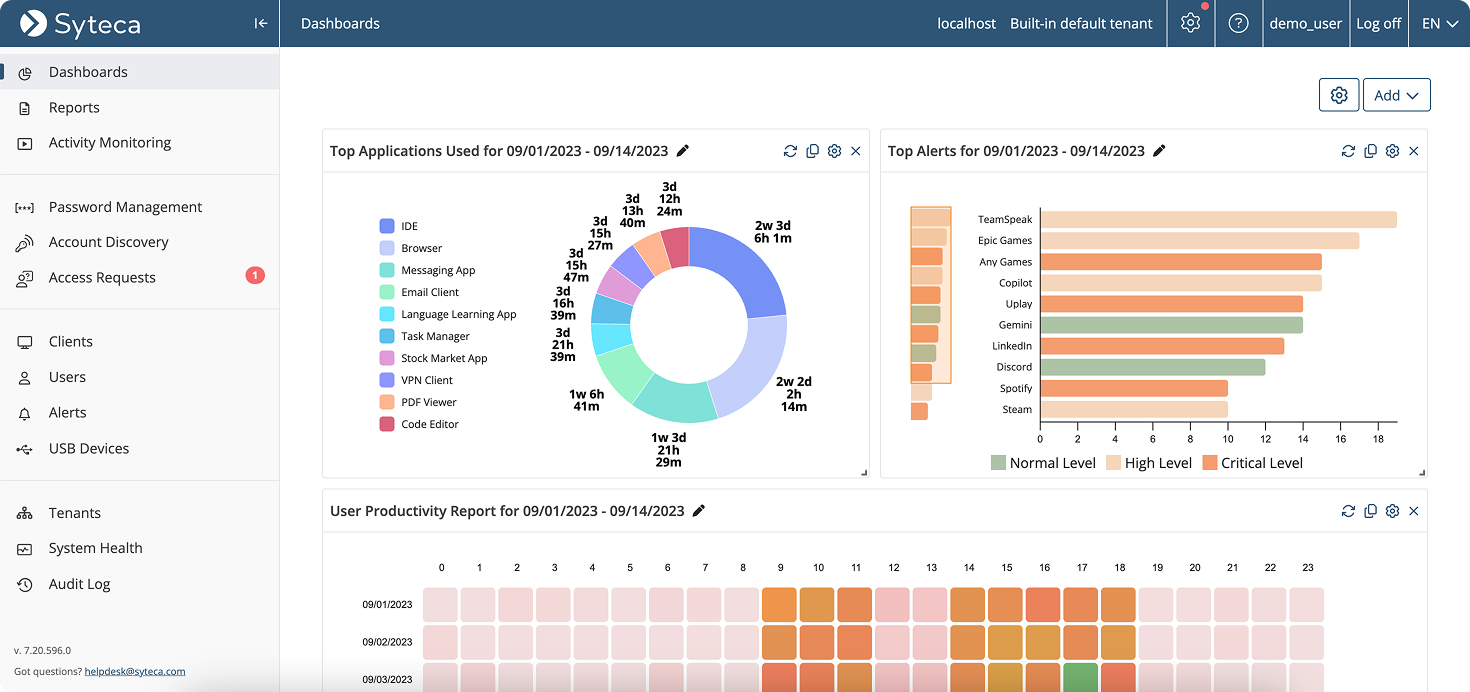Open dashboard settings gear next to Add

[1339, 95]
